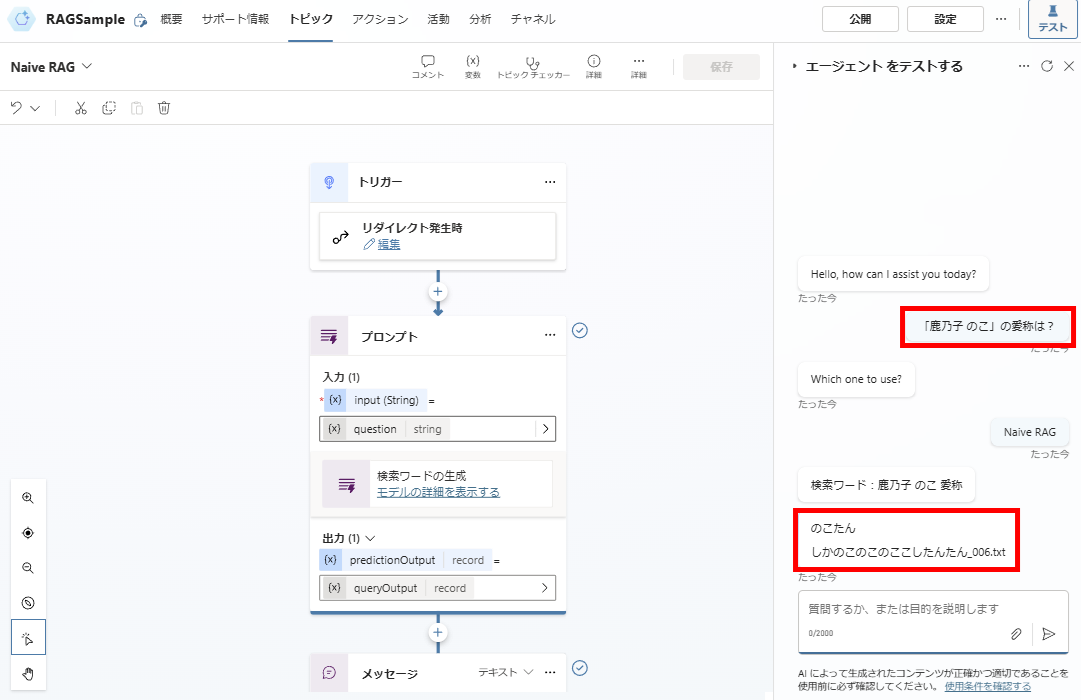The width and height of the screenshot is (1081, 700).
Task: Attach a file via the paperclip icon
Action: click(1016, 633)
